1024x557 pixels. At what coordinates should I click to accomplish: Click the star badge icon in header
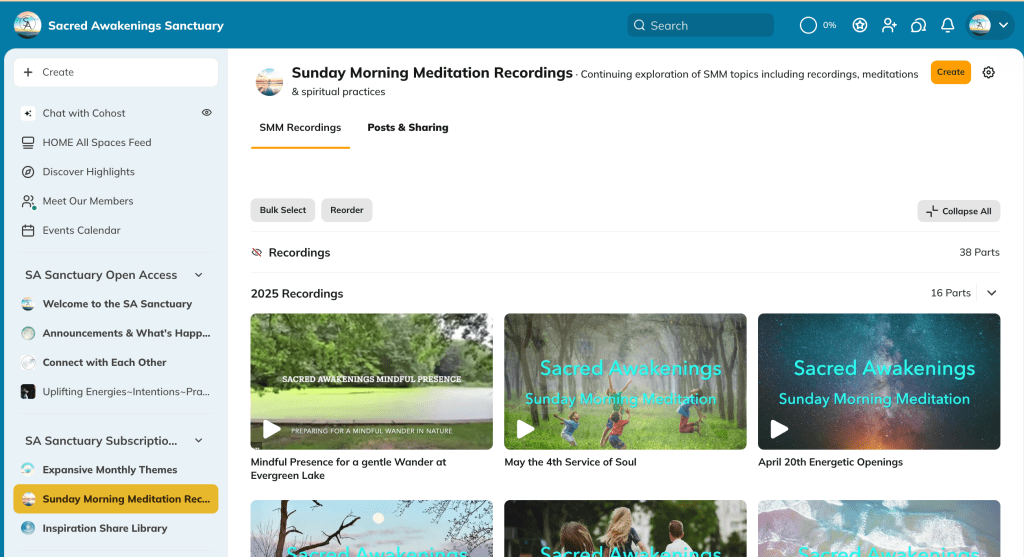click(860, 25)
